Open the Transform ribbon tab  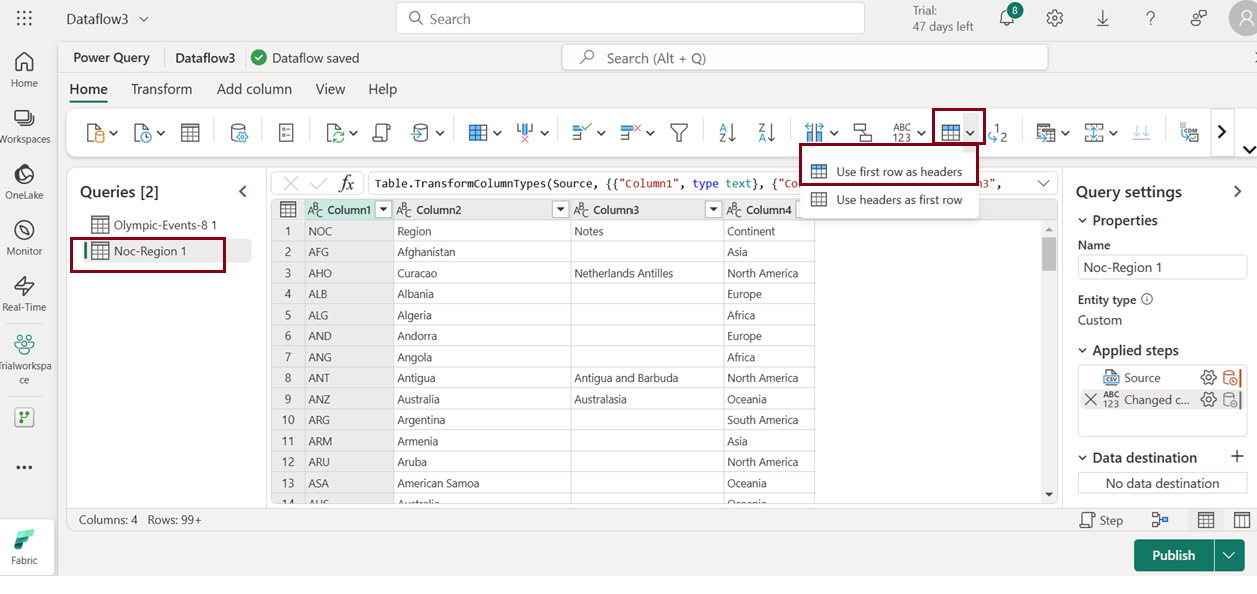(161, 89)
